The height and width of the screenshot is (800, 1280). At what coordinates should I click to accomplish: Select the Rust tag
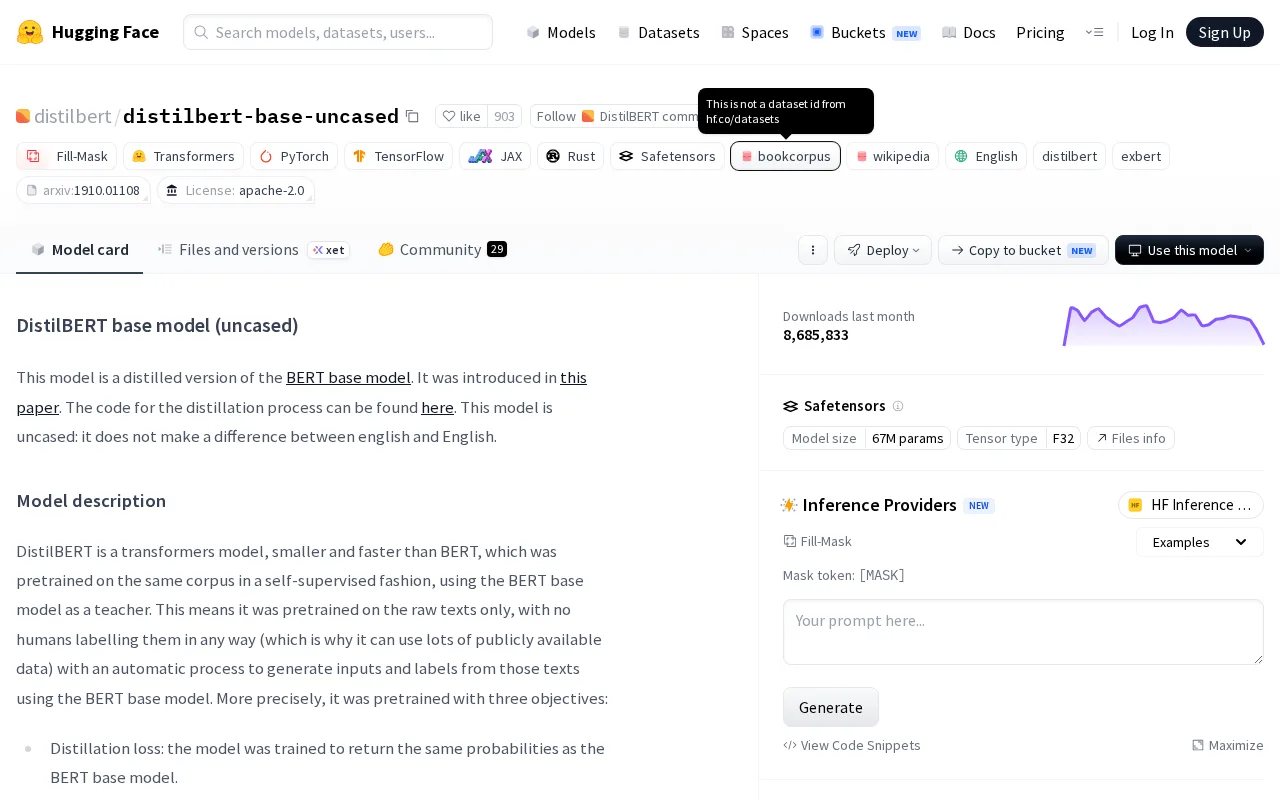point(570,156)
